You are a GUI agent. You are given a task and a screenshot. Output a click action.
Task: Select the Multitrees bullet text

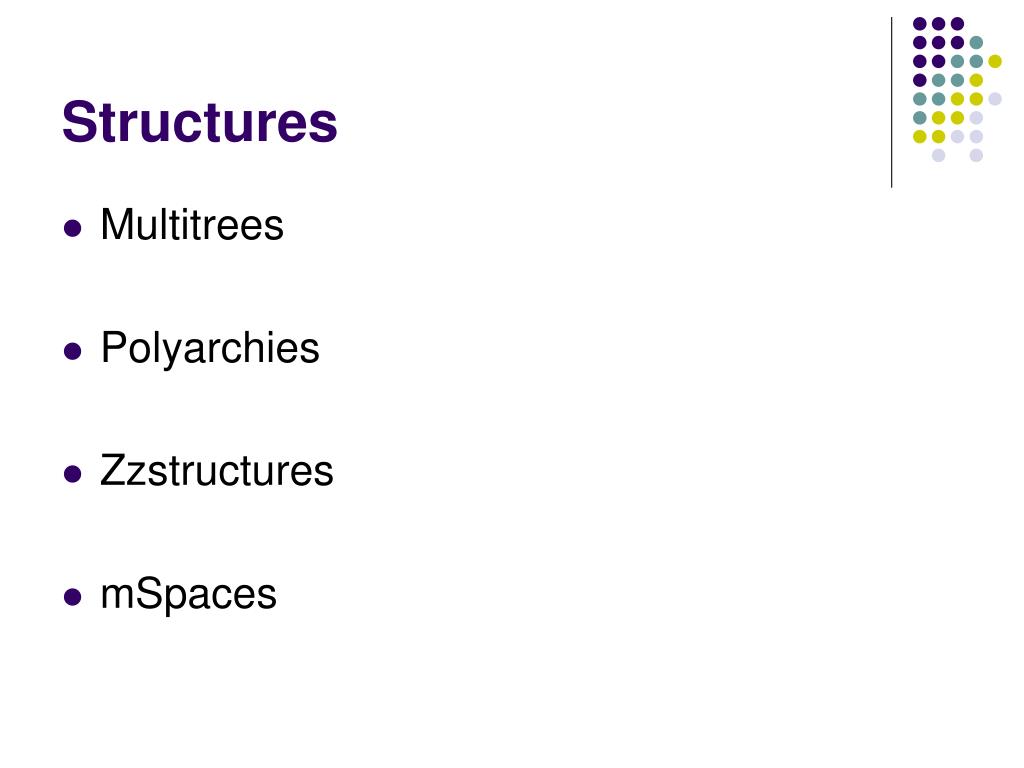tap(192, 225)
